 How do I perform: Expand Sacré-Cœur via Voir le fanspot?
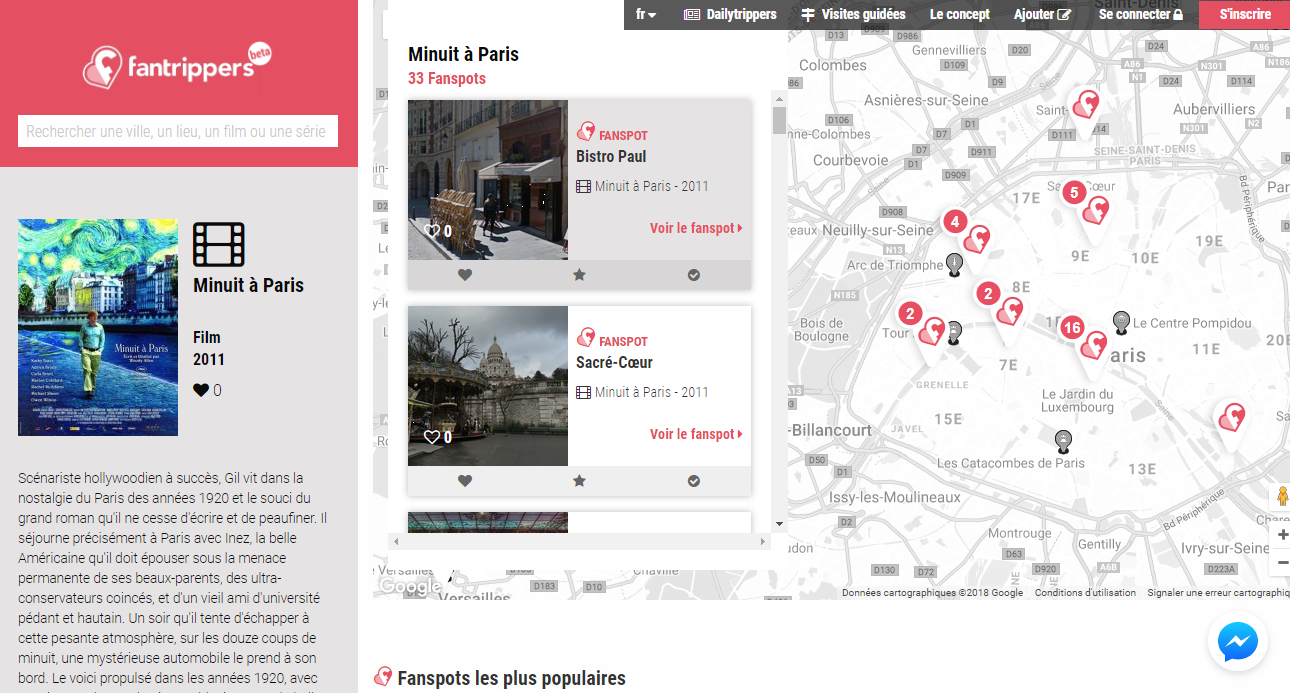pyautogui.click(x=696, y=434)
